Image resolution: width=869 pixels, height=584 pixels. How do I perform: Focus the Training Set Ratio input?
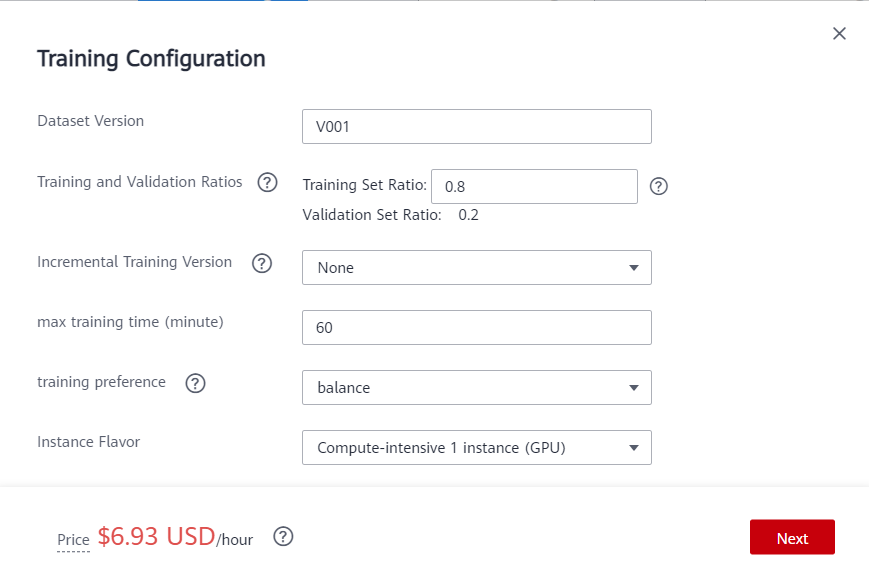click(534, 186)
